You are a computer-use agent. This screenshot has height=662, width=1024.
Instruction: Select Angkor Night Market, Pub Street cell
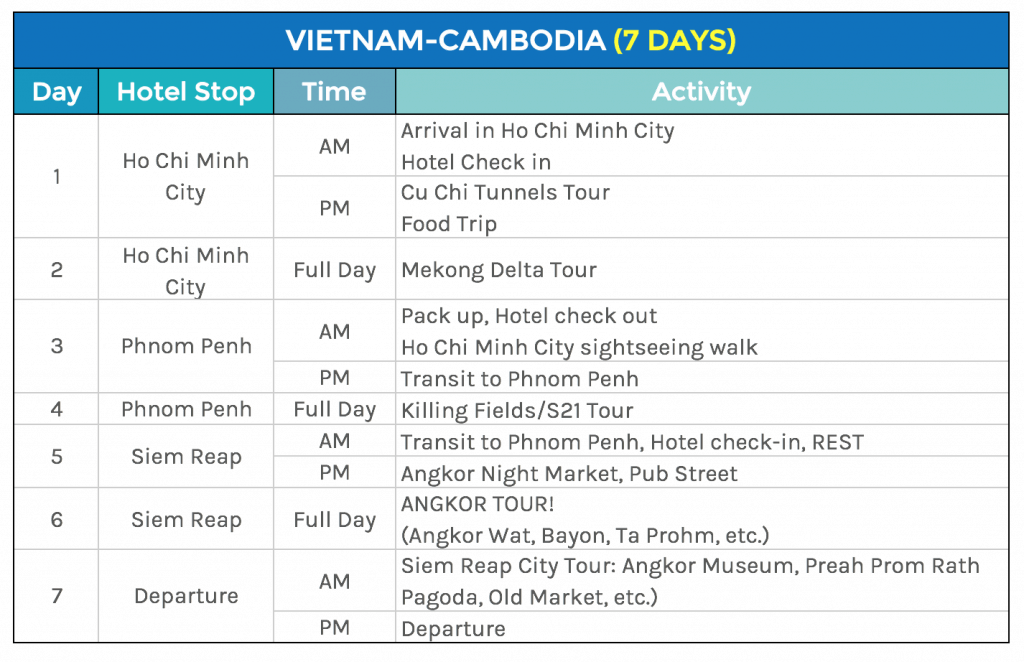click(569, 473)
